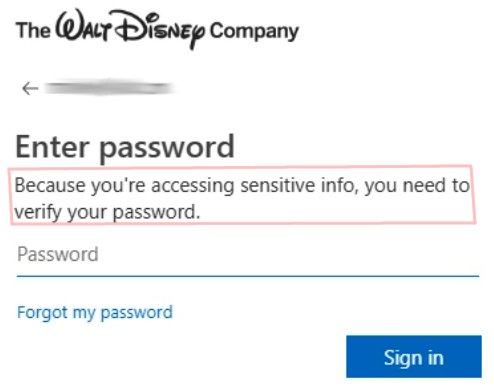Click the word "Forgot" in the blue link
The height and width of the screenshot is (389, 494).
tap(42, 313)
